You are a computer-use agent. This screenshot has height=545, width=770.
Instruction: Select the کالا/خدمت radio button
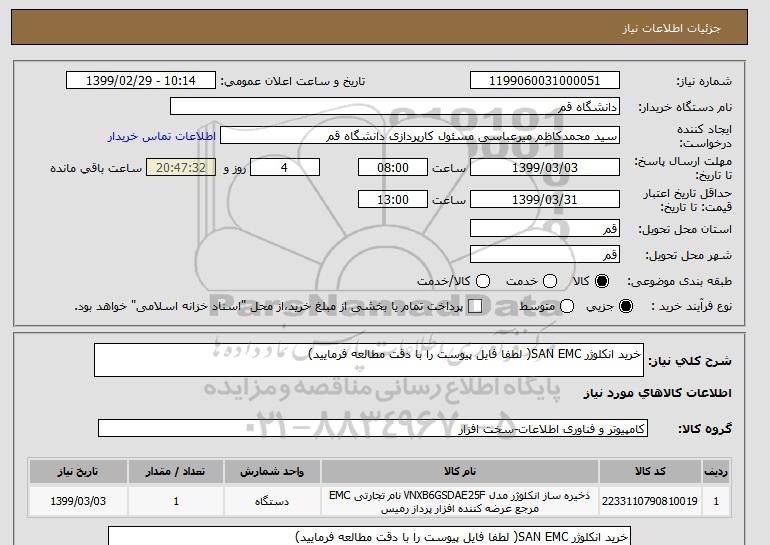point(483,281)
